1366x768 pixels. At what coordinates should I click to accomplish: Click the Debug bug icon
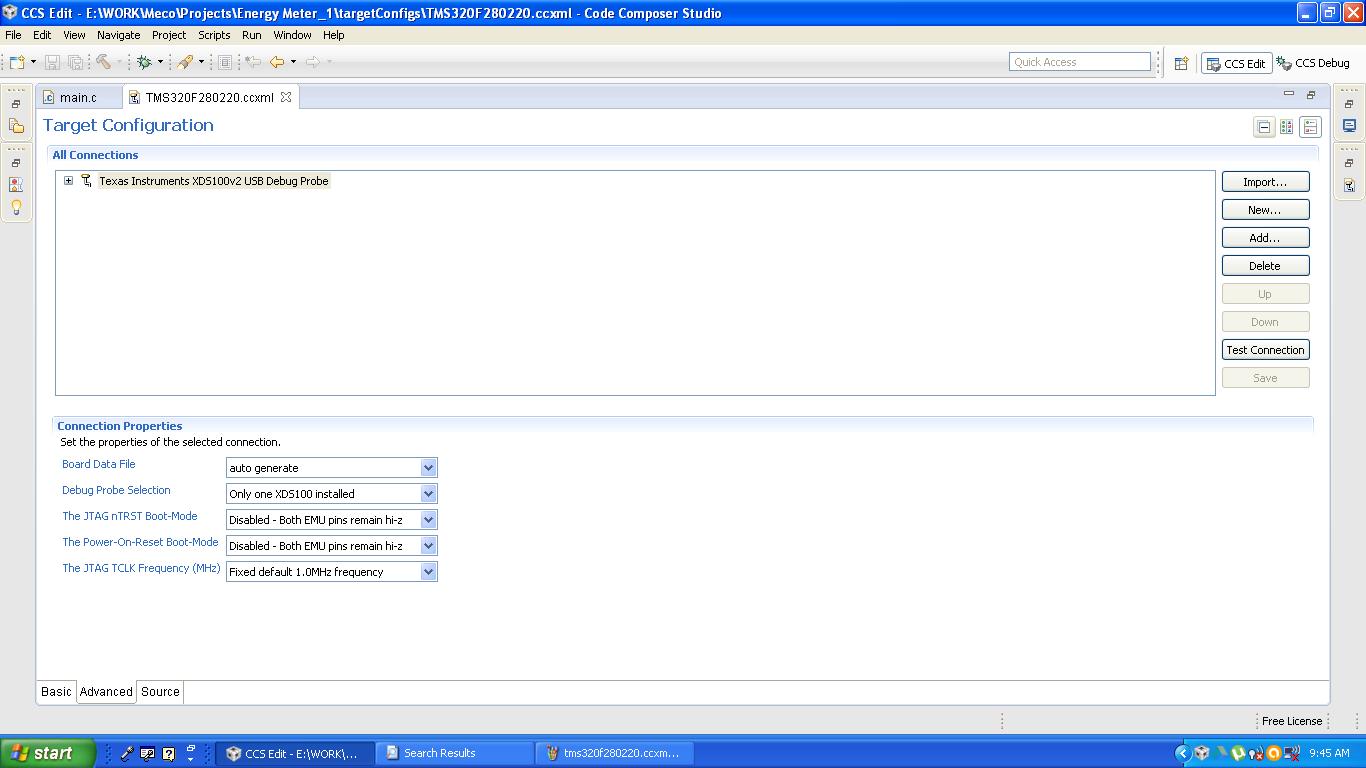[144, 62]
